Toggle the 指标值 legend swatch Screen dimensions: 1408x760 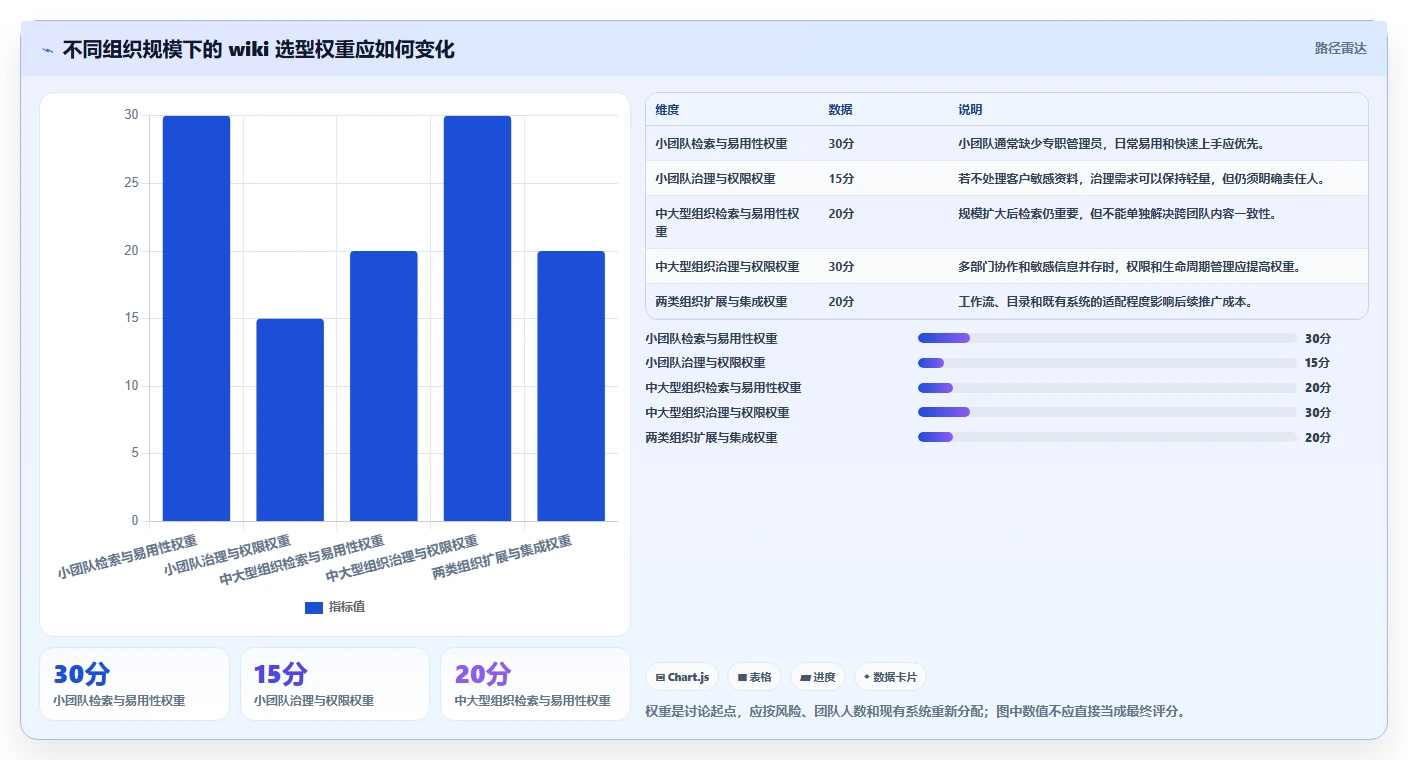pos(314,607)
